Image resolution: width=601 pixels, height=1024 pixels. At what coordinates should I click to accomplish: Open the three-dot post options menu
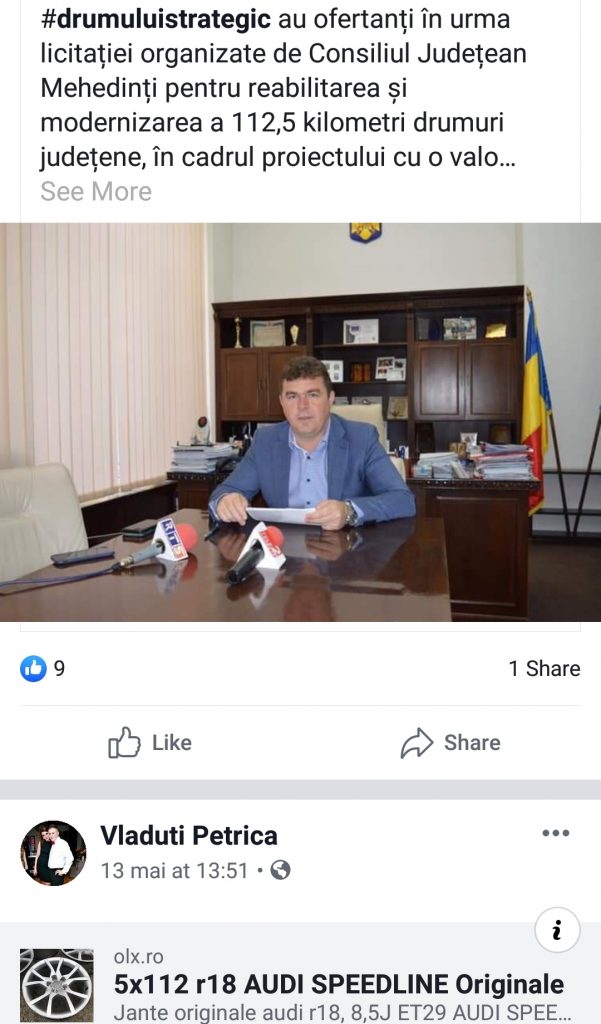tap(555, 833)
